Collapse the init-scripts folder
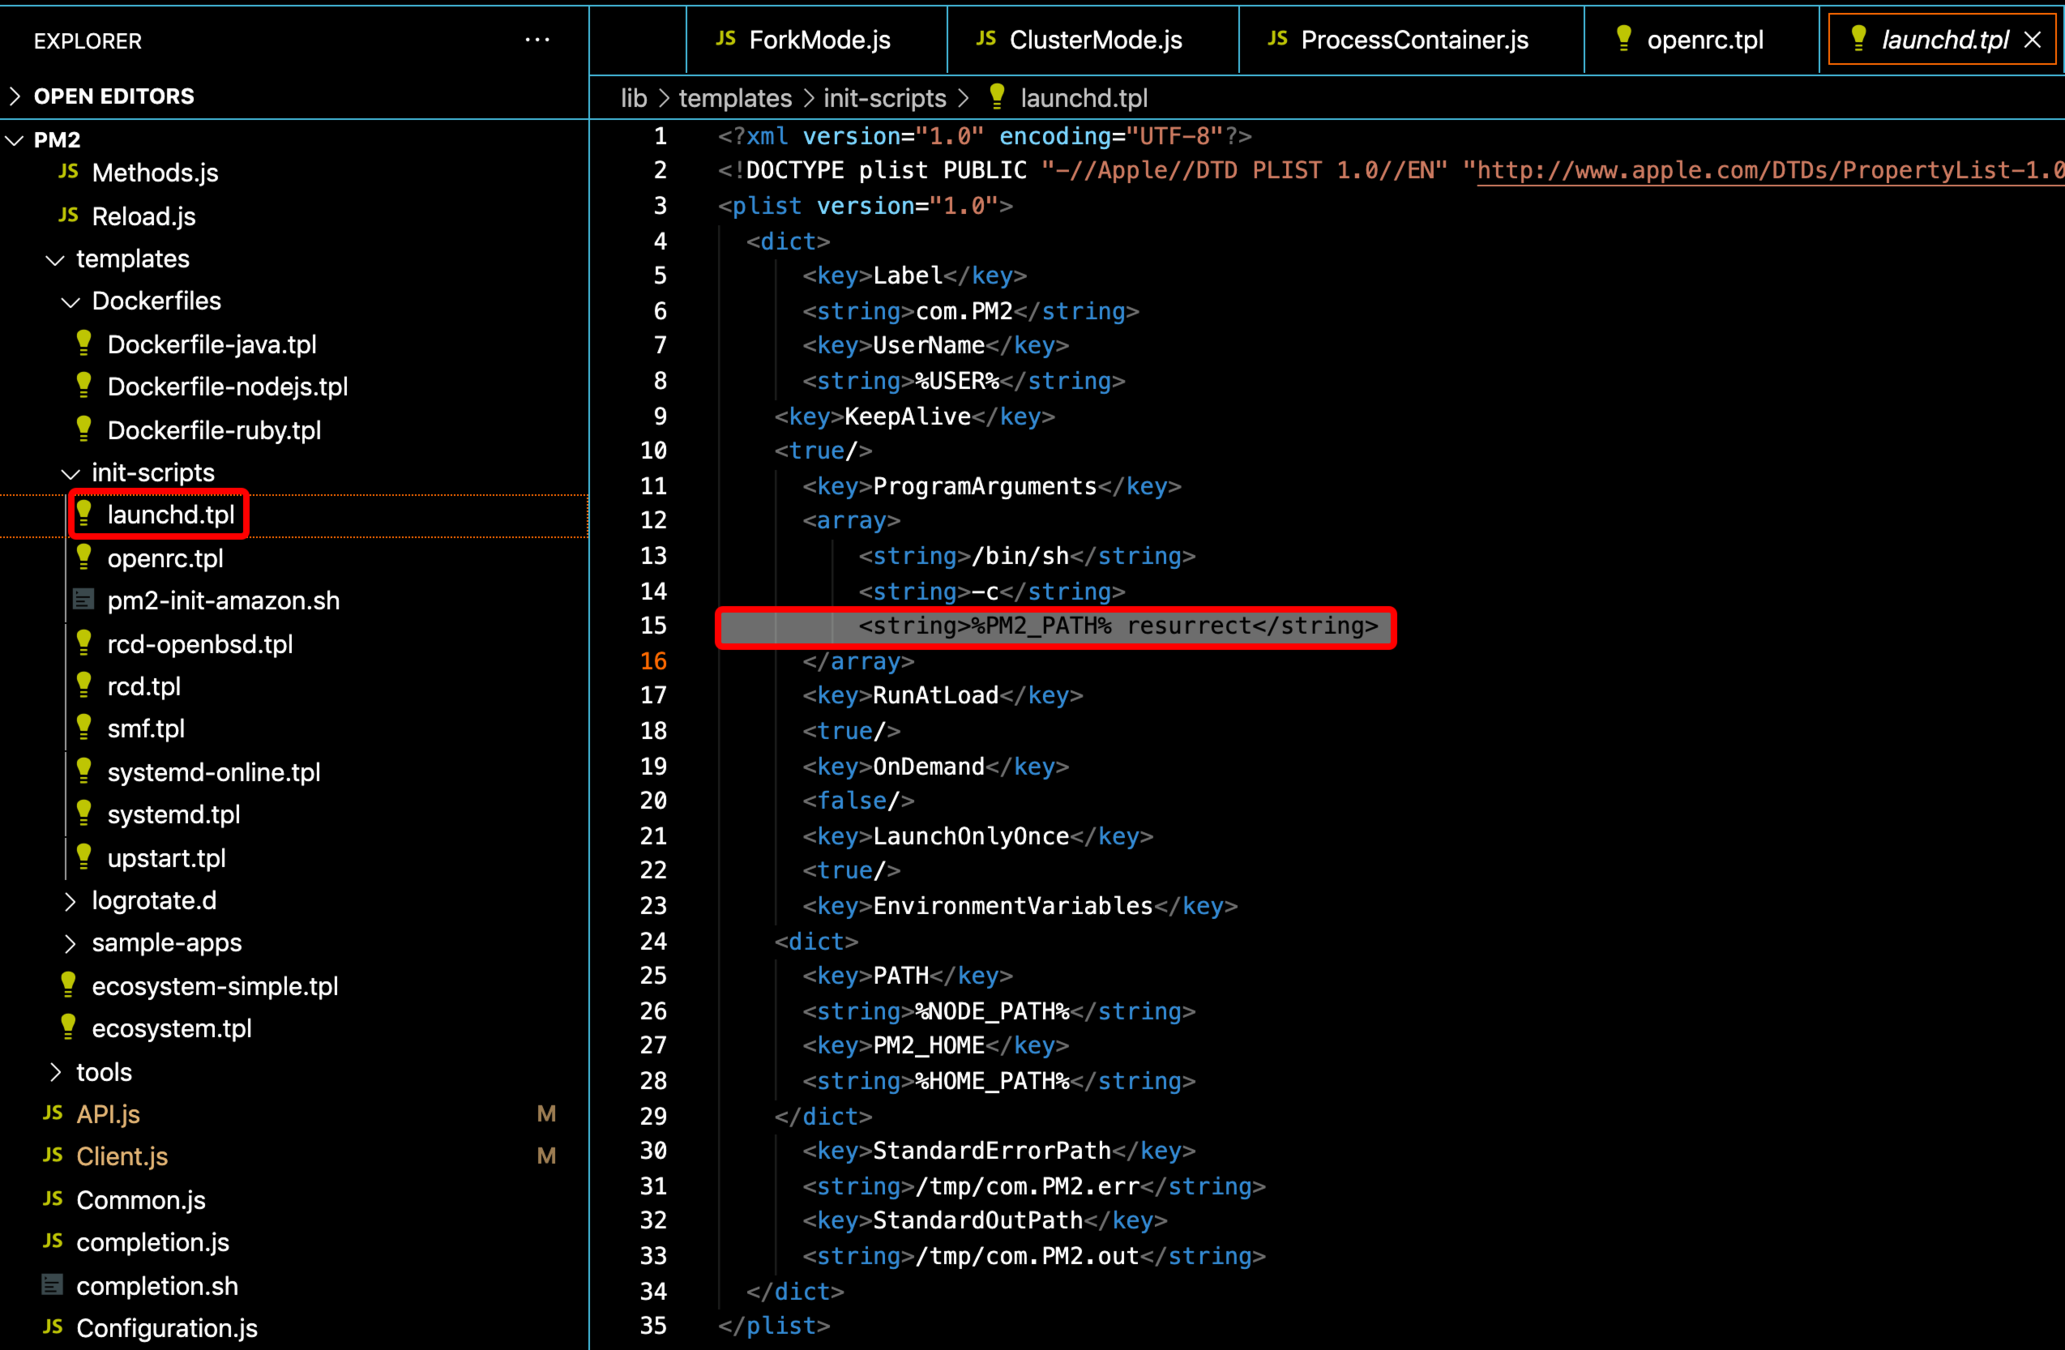This screenshot has width=2065, height=1350. [70, 473]
